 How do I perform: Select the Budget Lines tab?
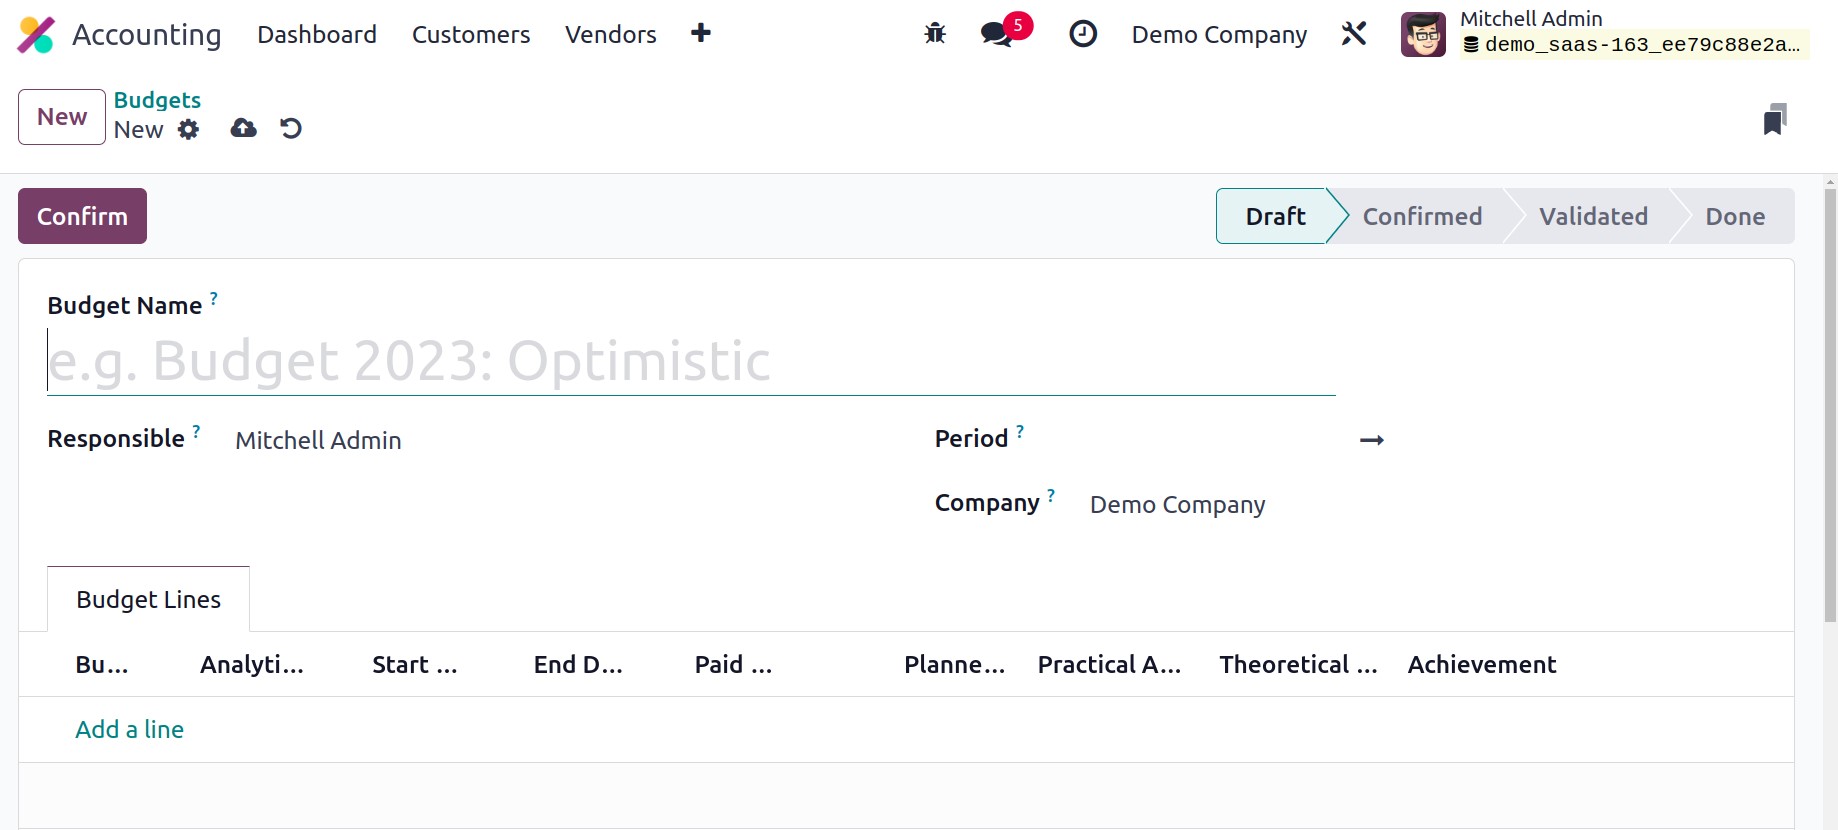149,599
